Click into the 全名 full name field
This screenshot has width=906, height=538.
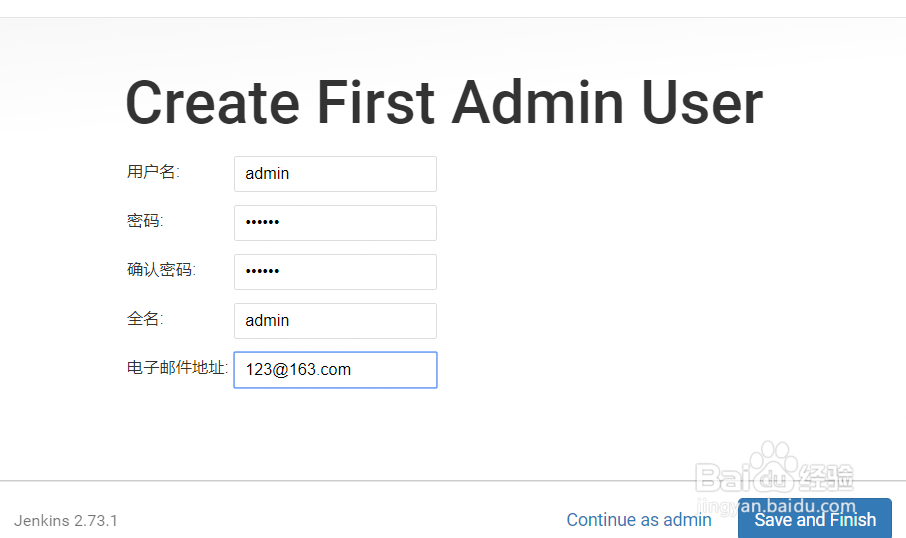(335, 321)
